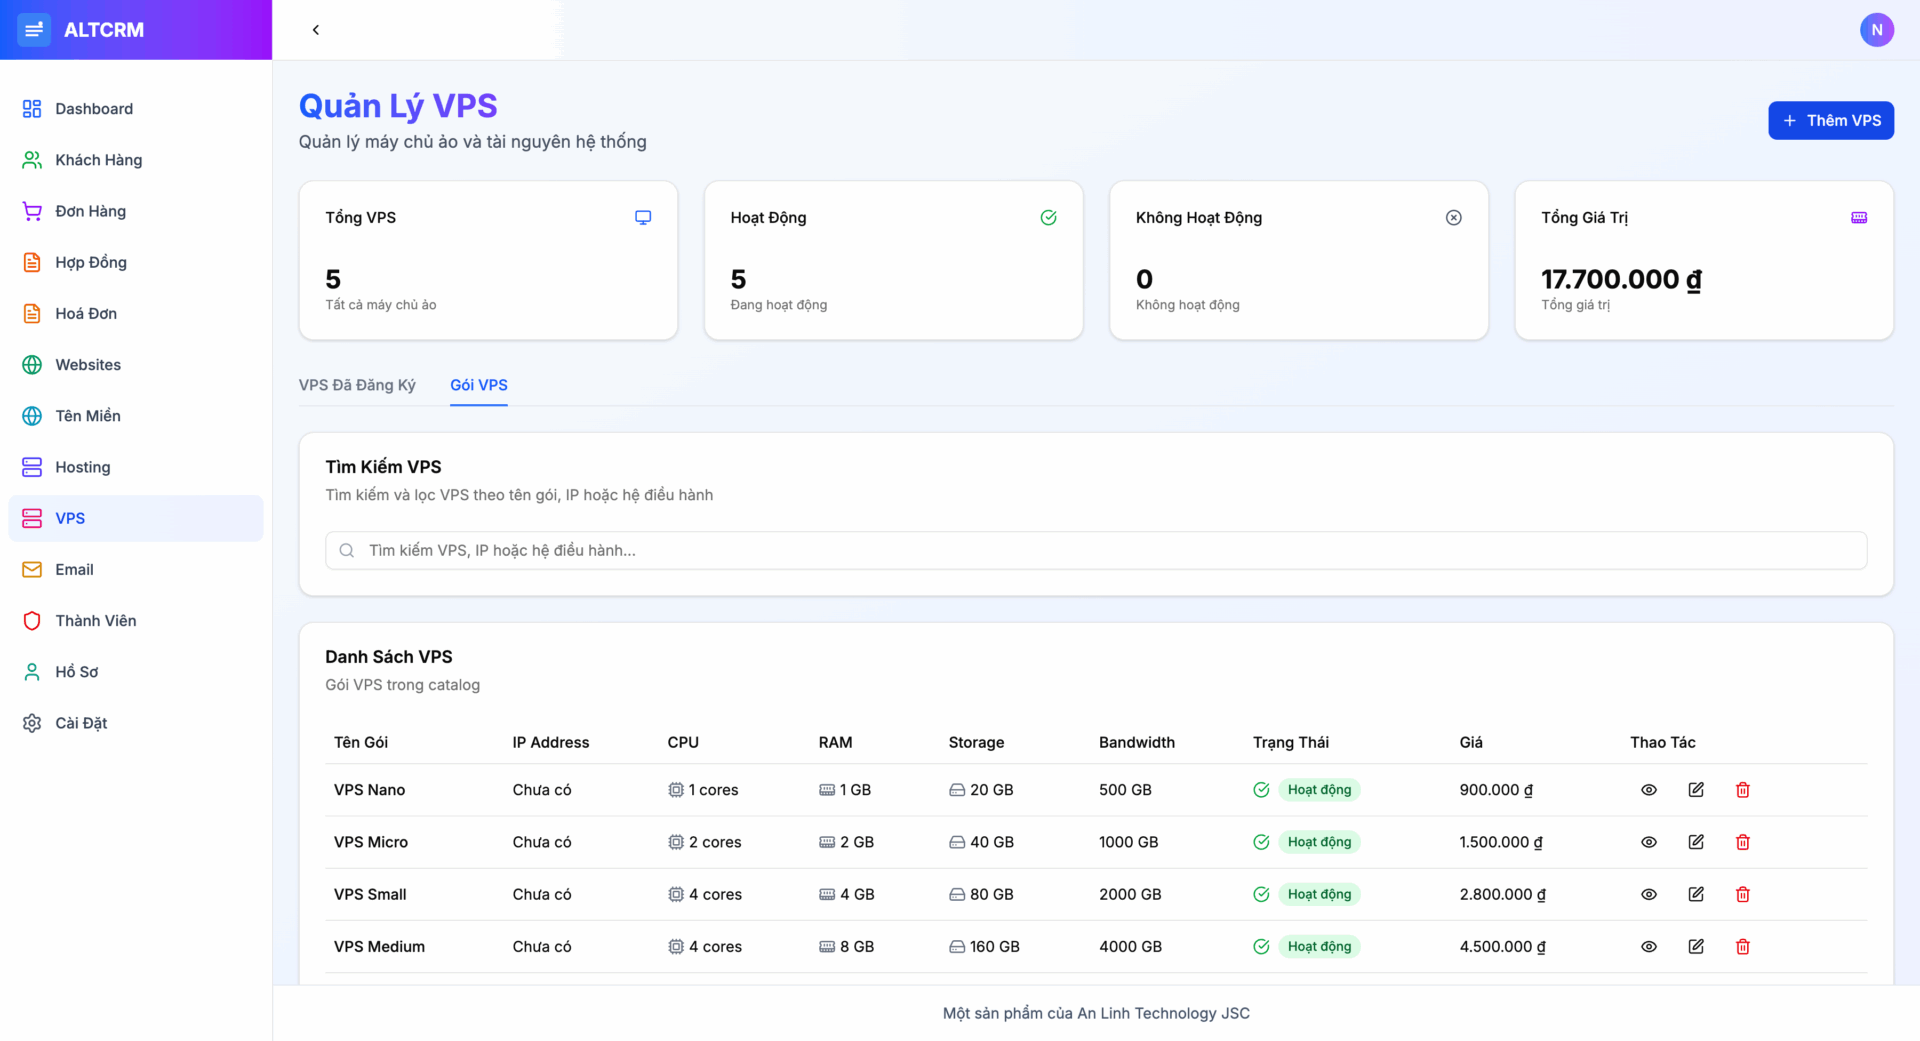Delete VPS Medium with the trash icon
The image size is (1920, 1041).
[1743, 946]
